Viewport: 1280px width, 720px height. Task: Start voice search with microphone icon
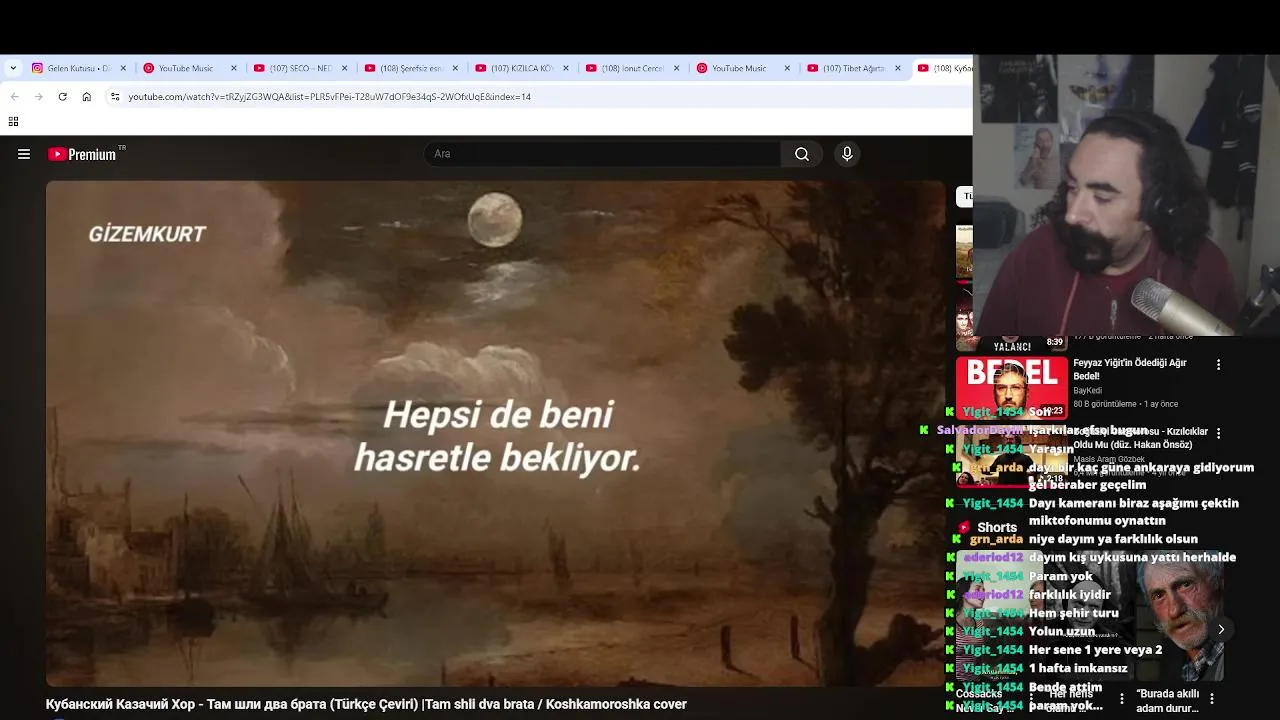847,154
